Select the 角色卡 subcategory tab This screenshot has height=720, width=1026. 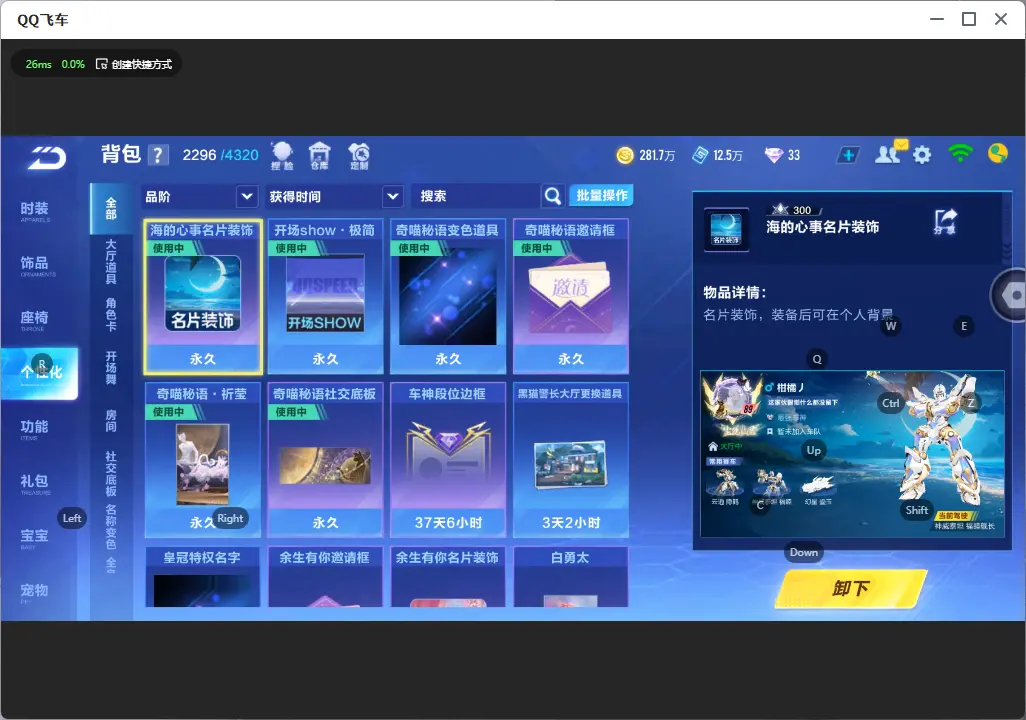(x=111, y=315)
